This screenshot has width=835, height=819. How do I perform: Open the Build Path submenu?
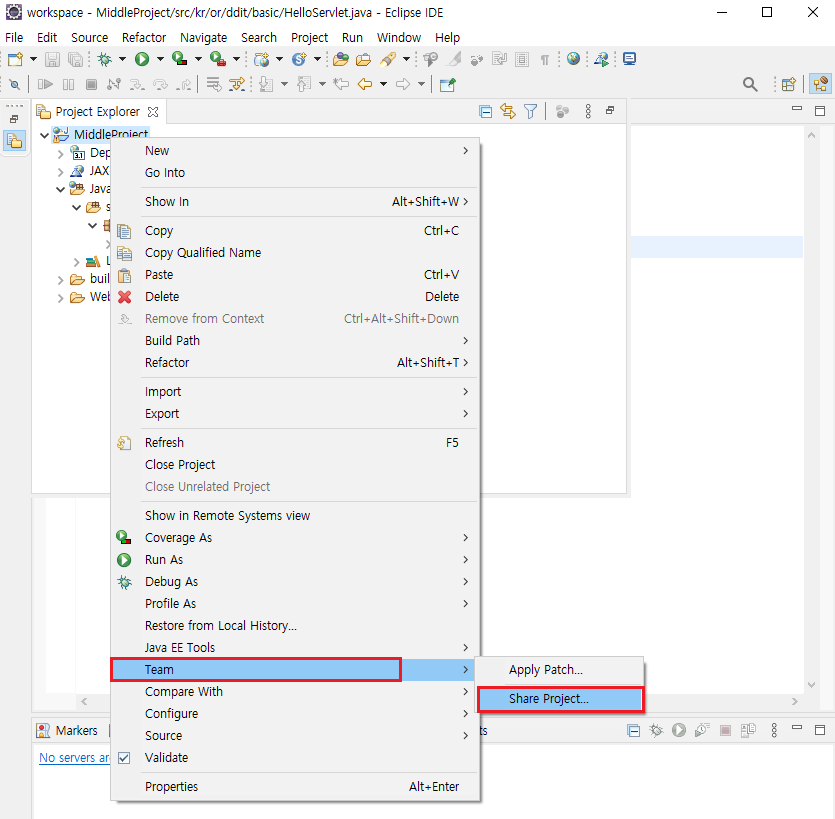tap(296, 340)
